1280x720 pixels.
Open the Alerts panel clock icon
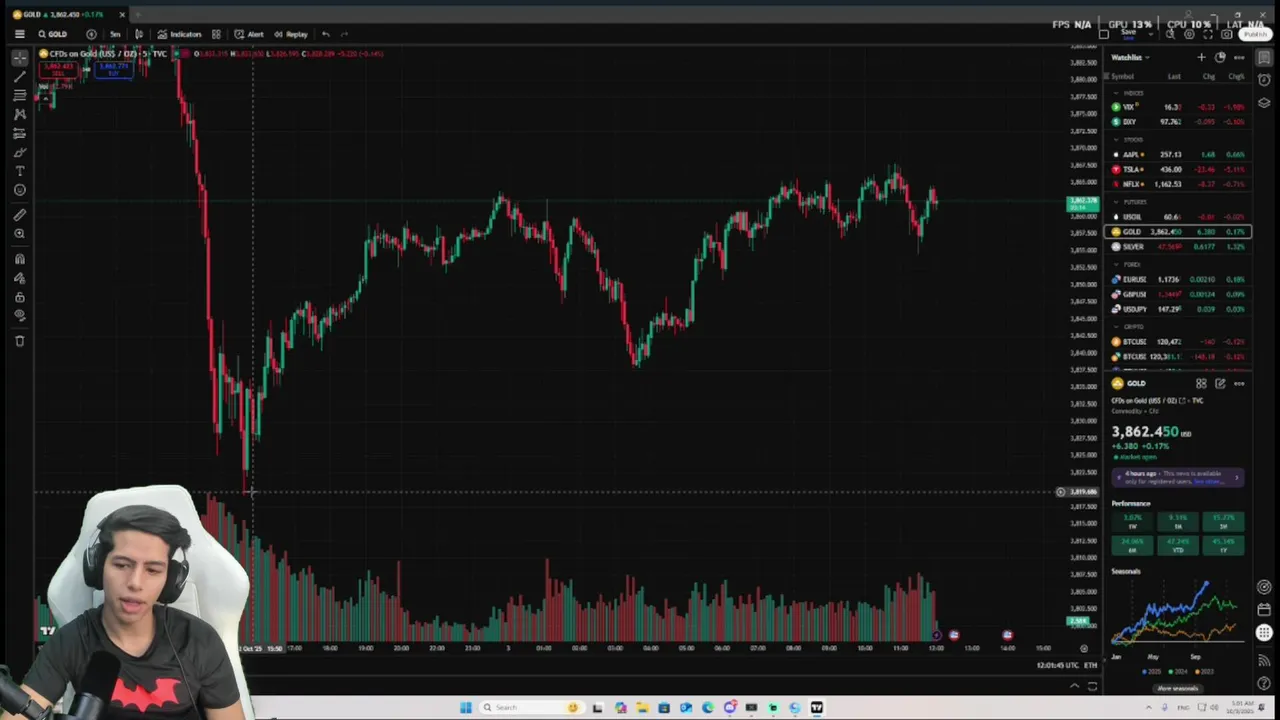coord(1264,80)
